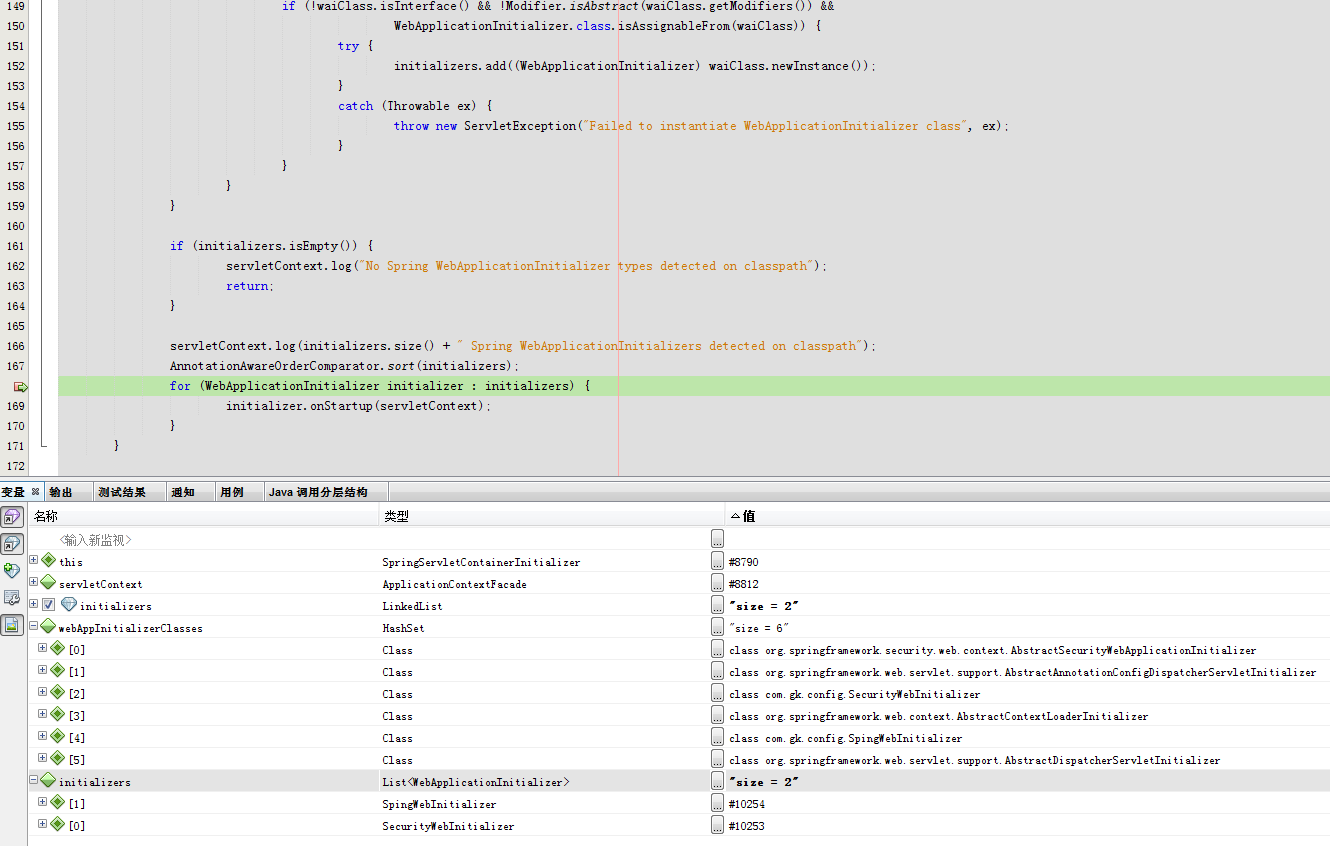The height and width of the screenshot is (846, 1330).
Task: Open value editor for 'this' #8790
Action: [717, 561]
